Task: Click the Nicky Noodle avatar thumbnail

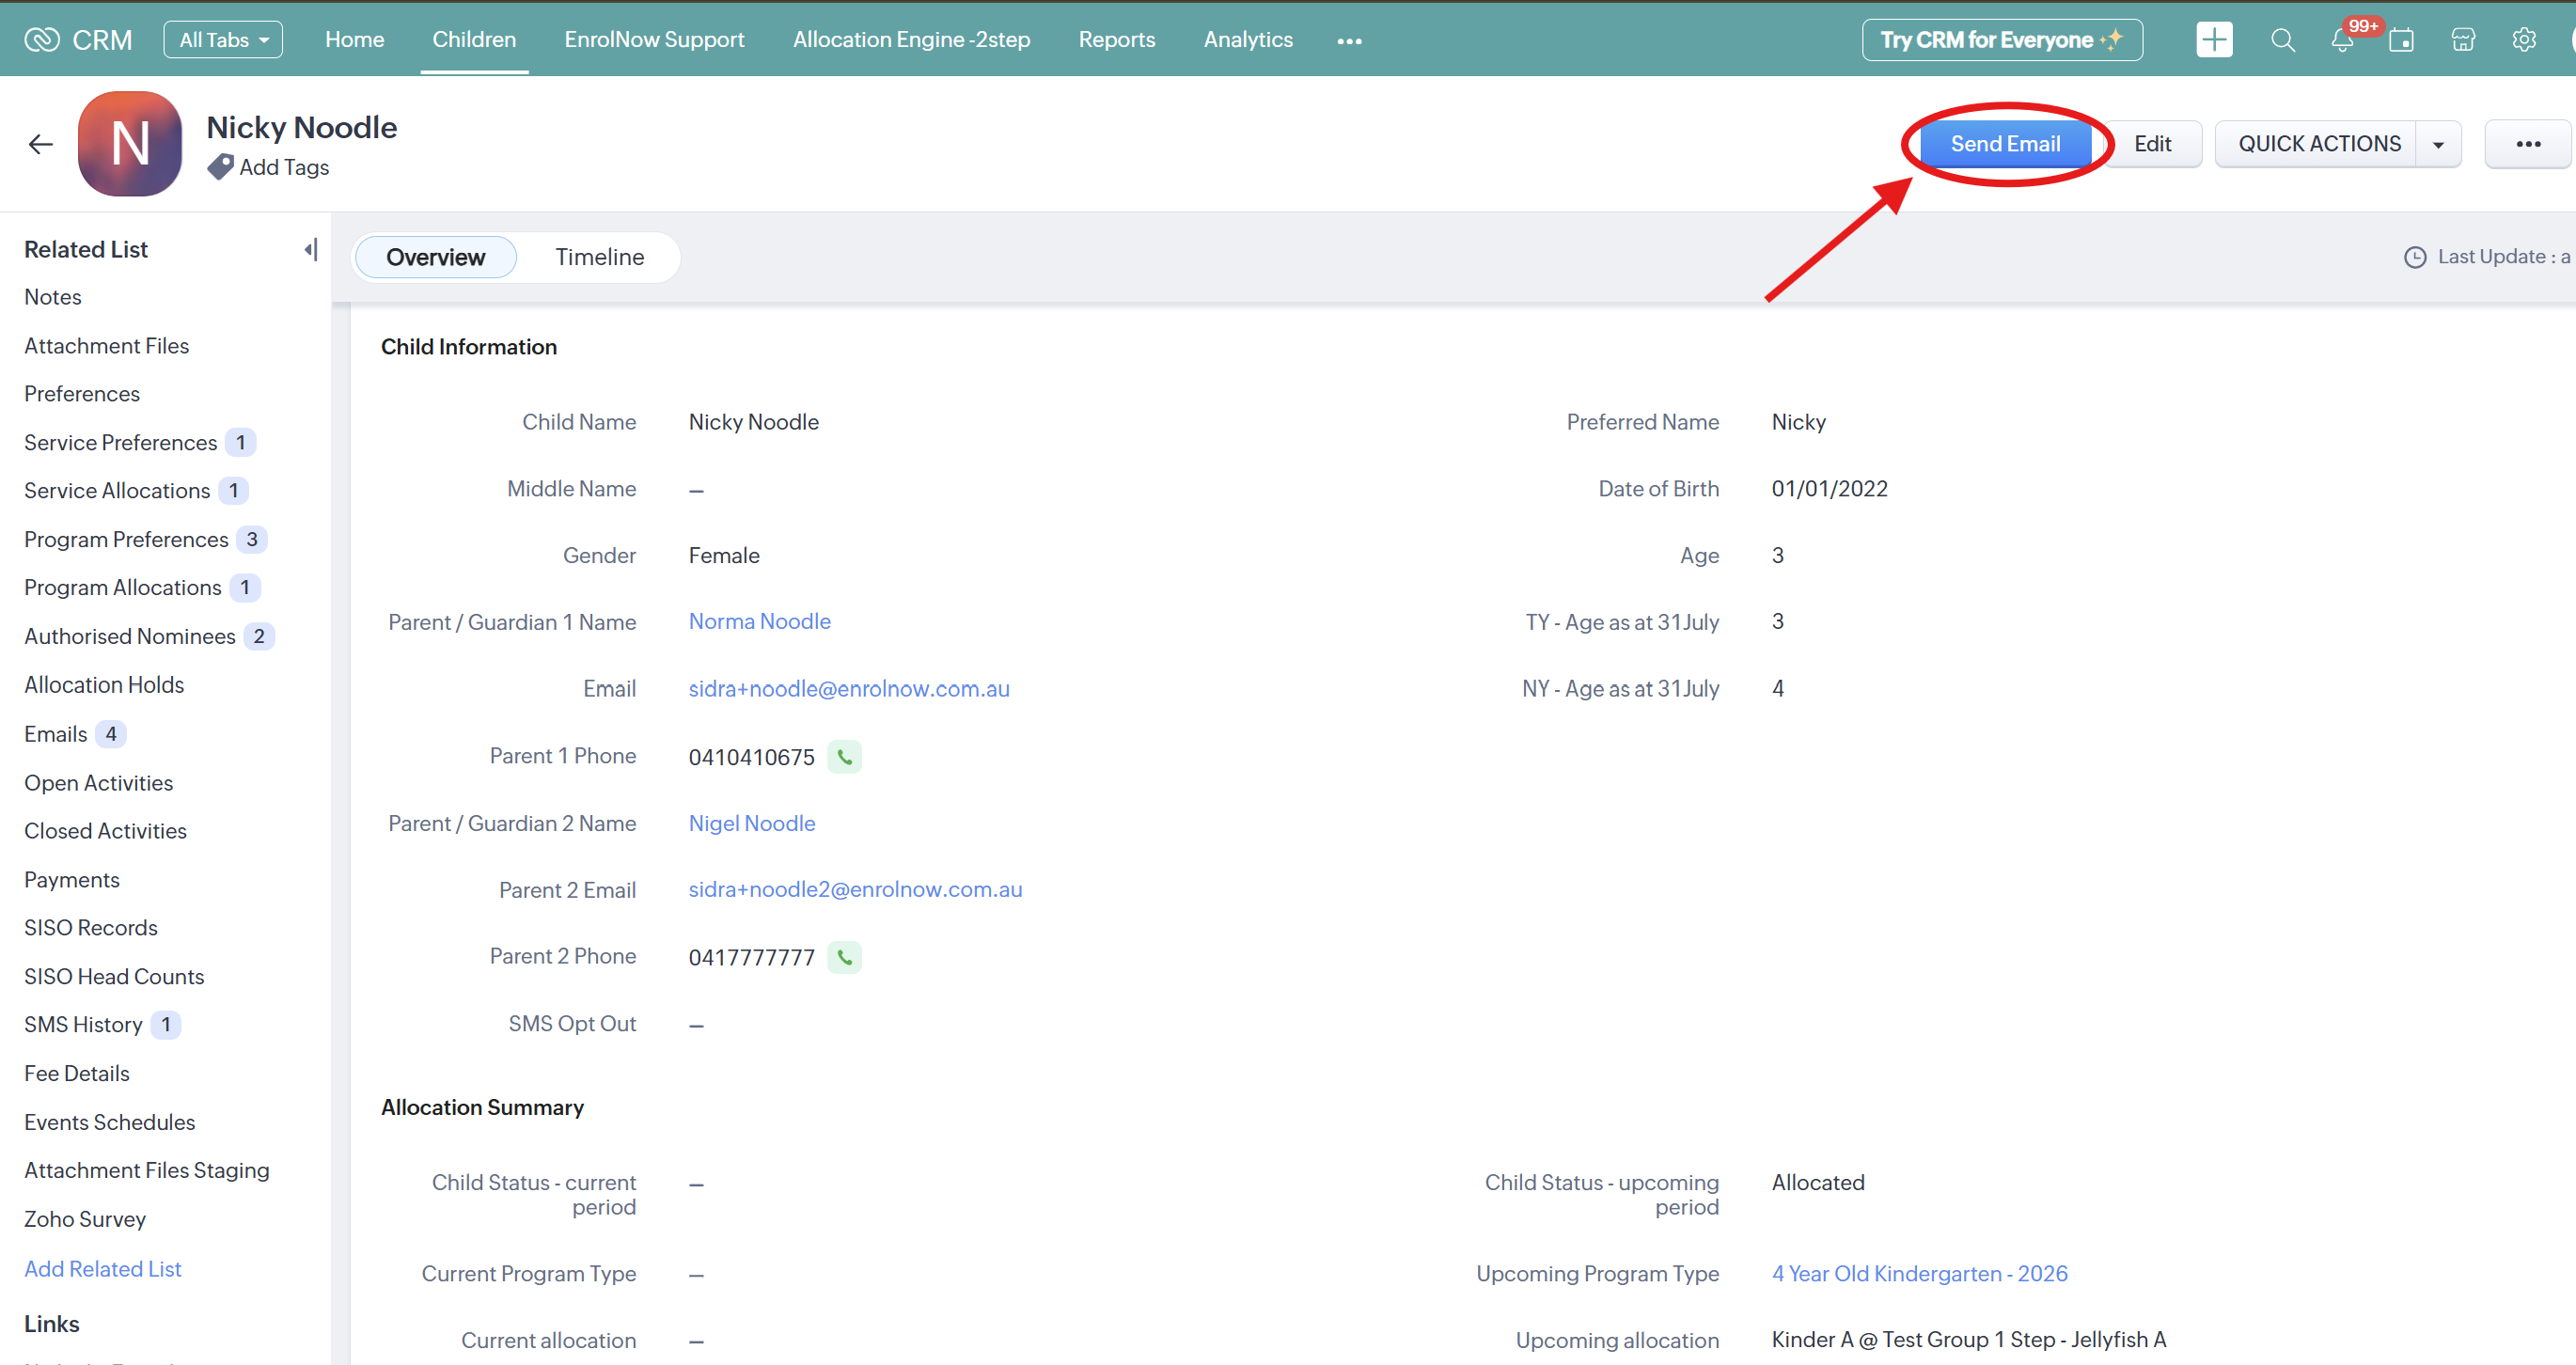Action: pyautogui.click(x=130, y=144)
